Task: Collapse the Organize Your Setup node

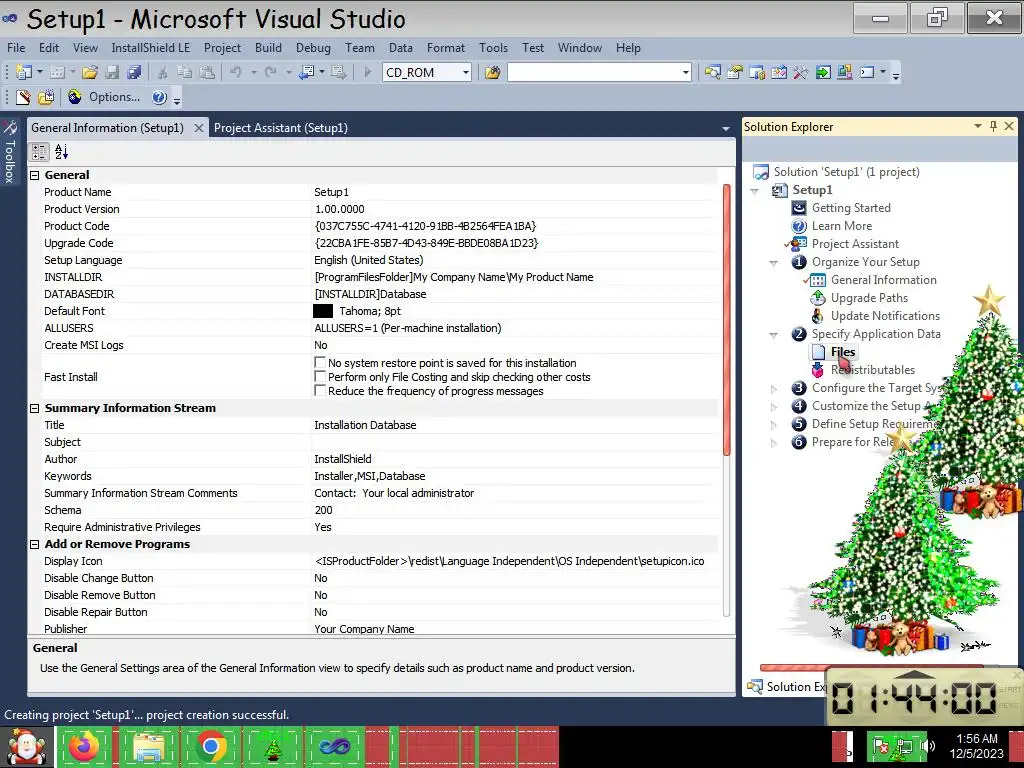Action: (x=774, y=263)
